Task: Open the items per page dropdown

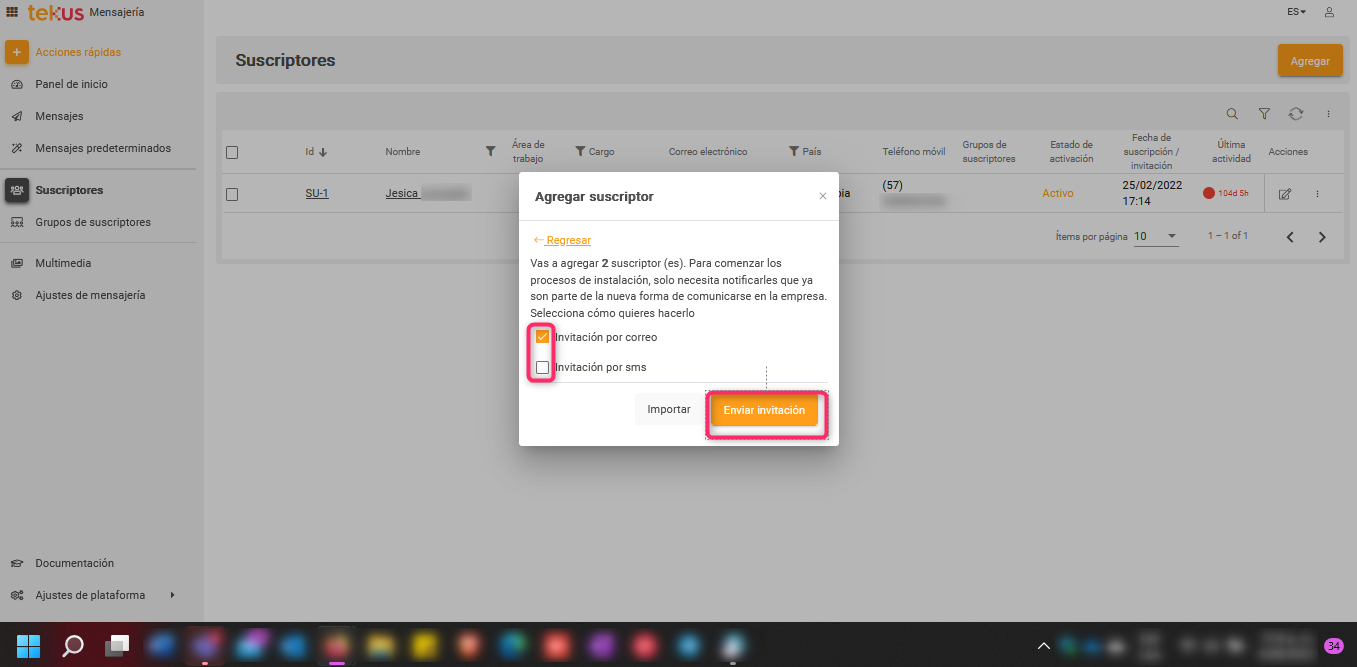Action: [1156, 237]
